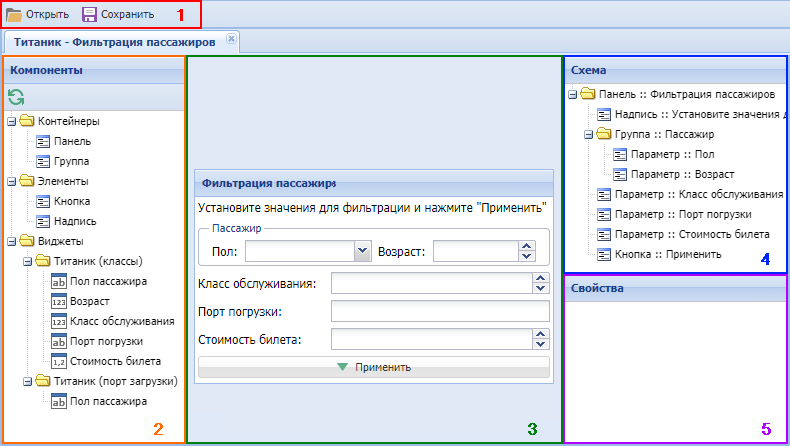This screenshot has height=446, width=790.
Task: Increase Возраст value with spinner up arrow
Action: pos(528,246)
